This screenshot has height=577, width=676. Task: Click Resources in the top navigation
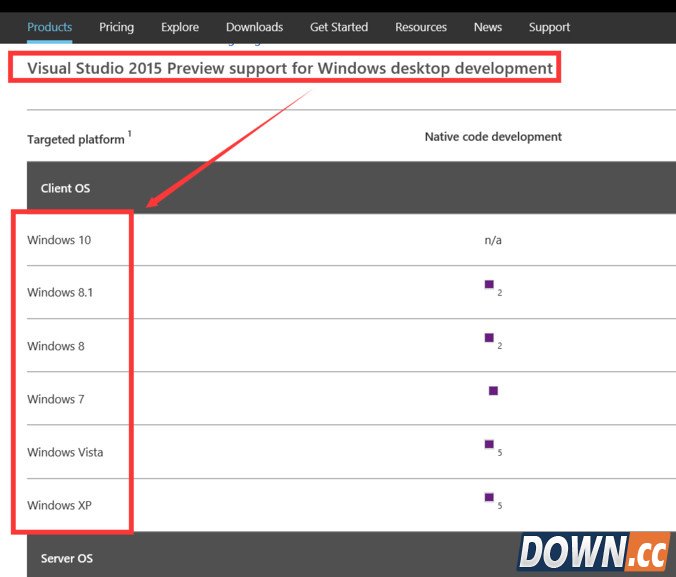(x=421, y=27)
